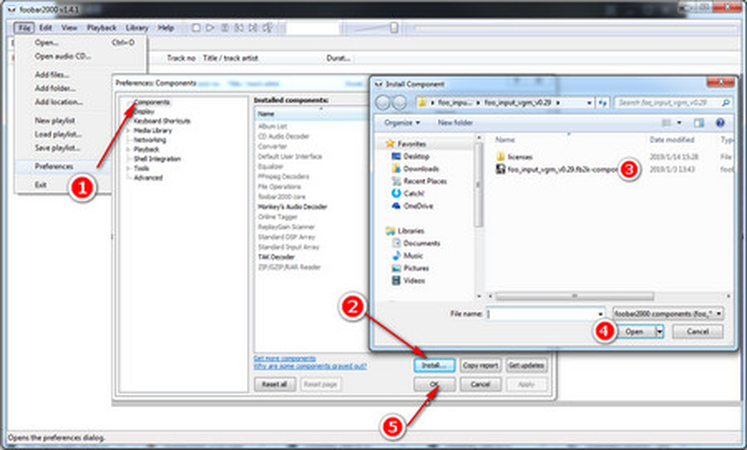Click the Show preview pane icon
The image size is (747, 450).
pos(698,123)
